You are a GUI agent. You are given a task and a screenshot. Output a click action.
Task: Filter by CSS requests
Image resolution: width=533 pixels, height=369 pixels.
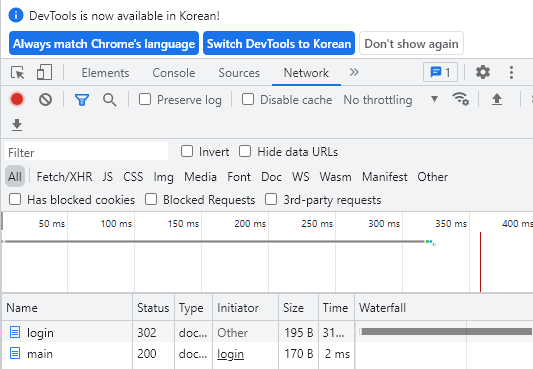[x=133, y=177]
